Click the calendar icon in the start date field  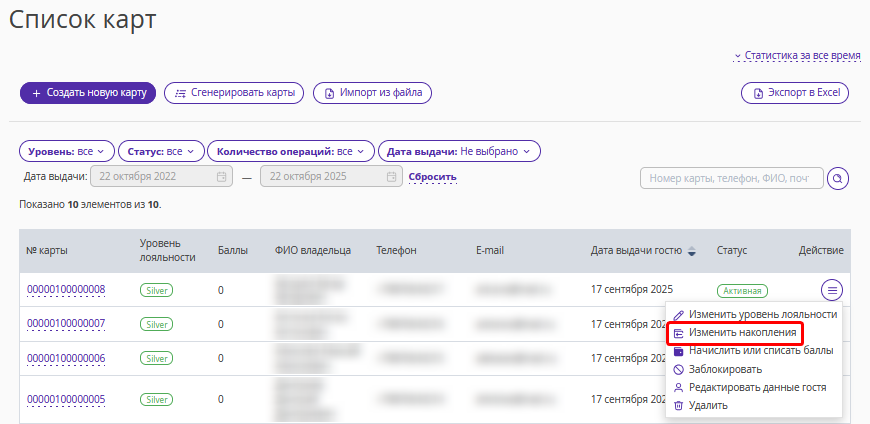[x=222, y=178]
